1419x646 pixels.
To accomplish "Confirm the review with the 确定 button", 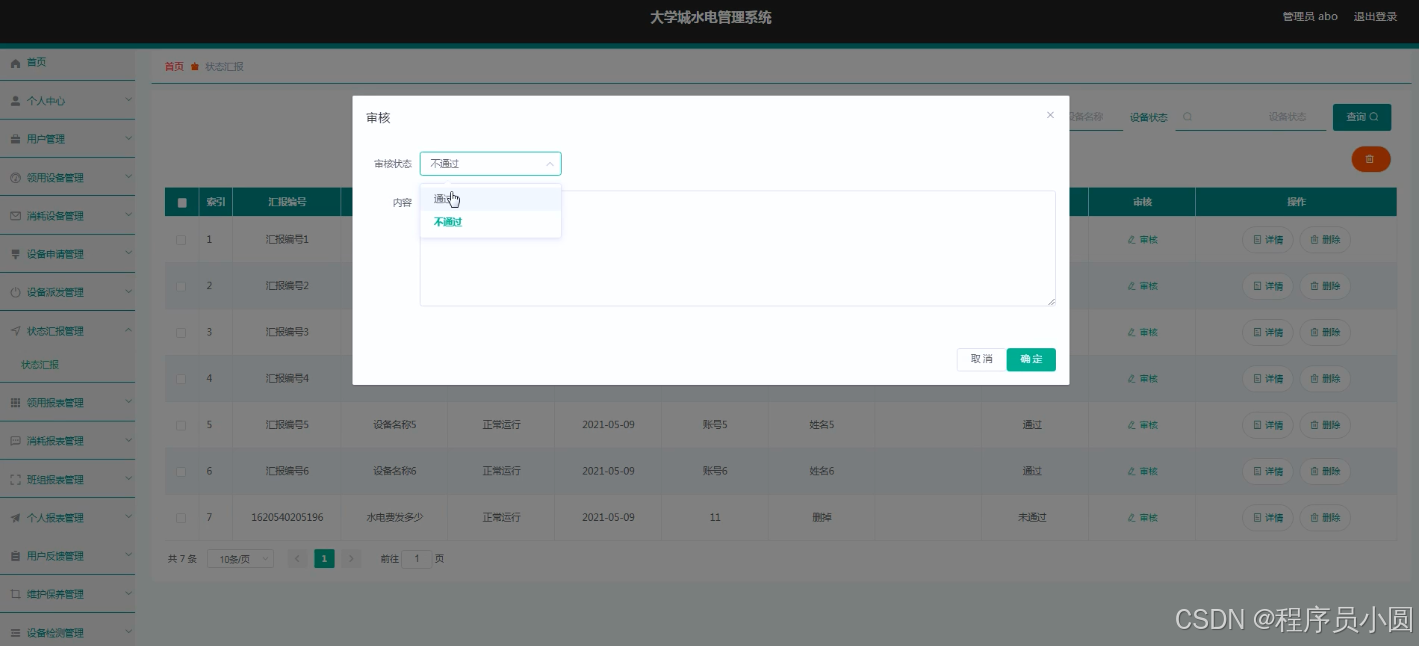I will point(1031,359).
